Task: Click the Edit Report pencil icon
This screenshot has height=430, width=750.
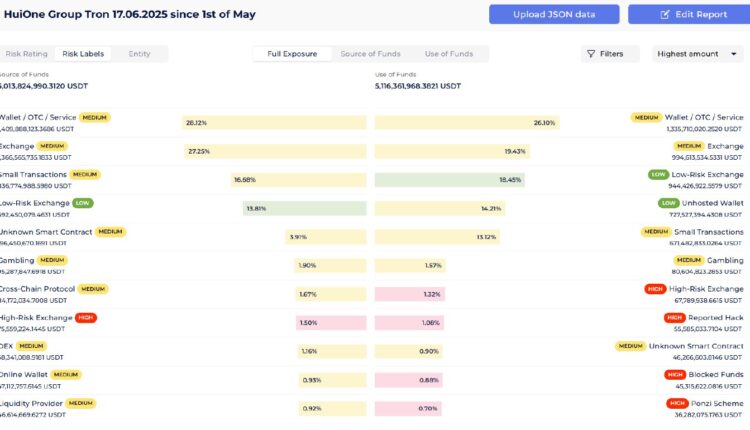Action: pyautogui.click(x=664, y=14)
